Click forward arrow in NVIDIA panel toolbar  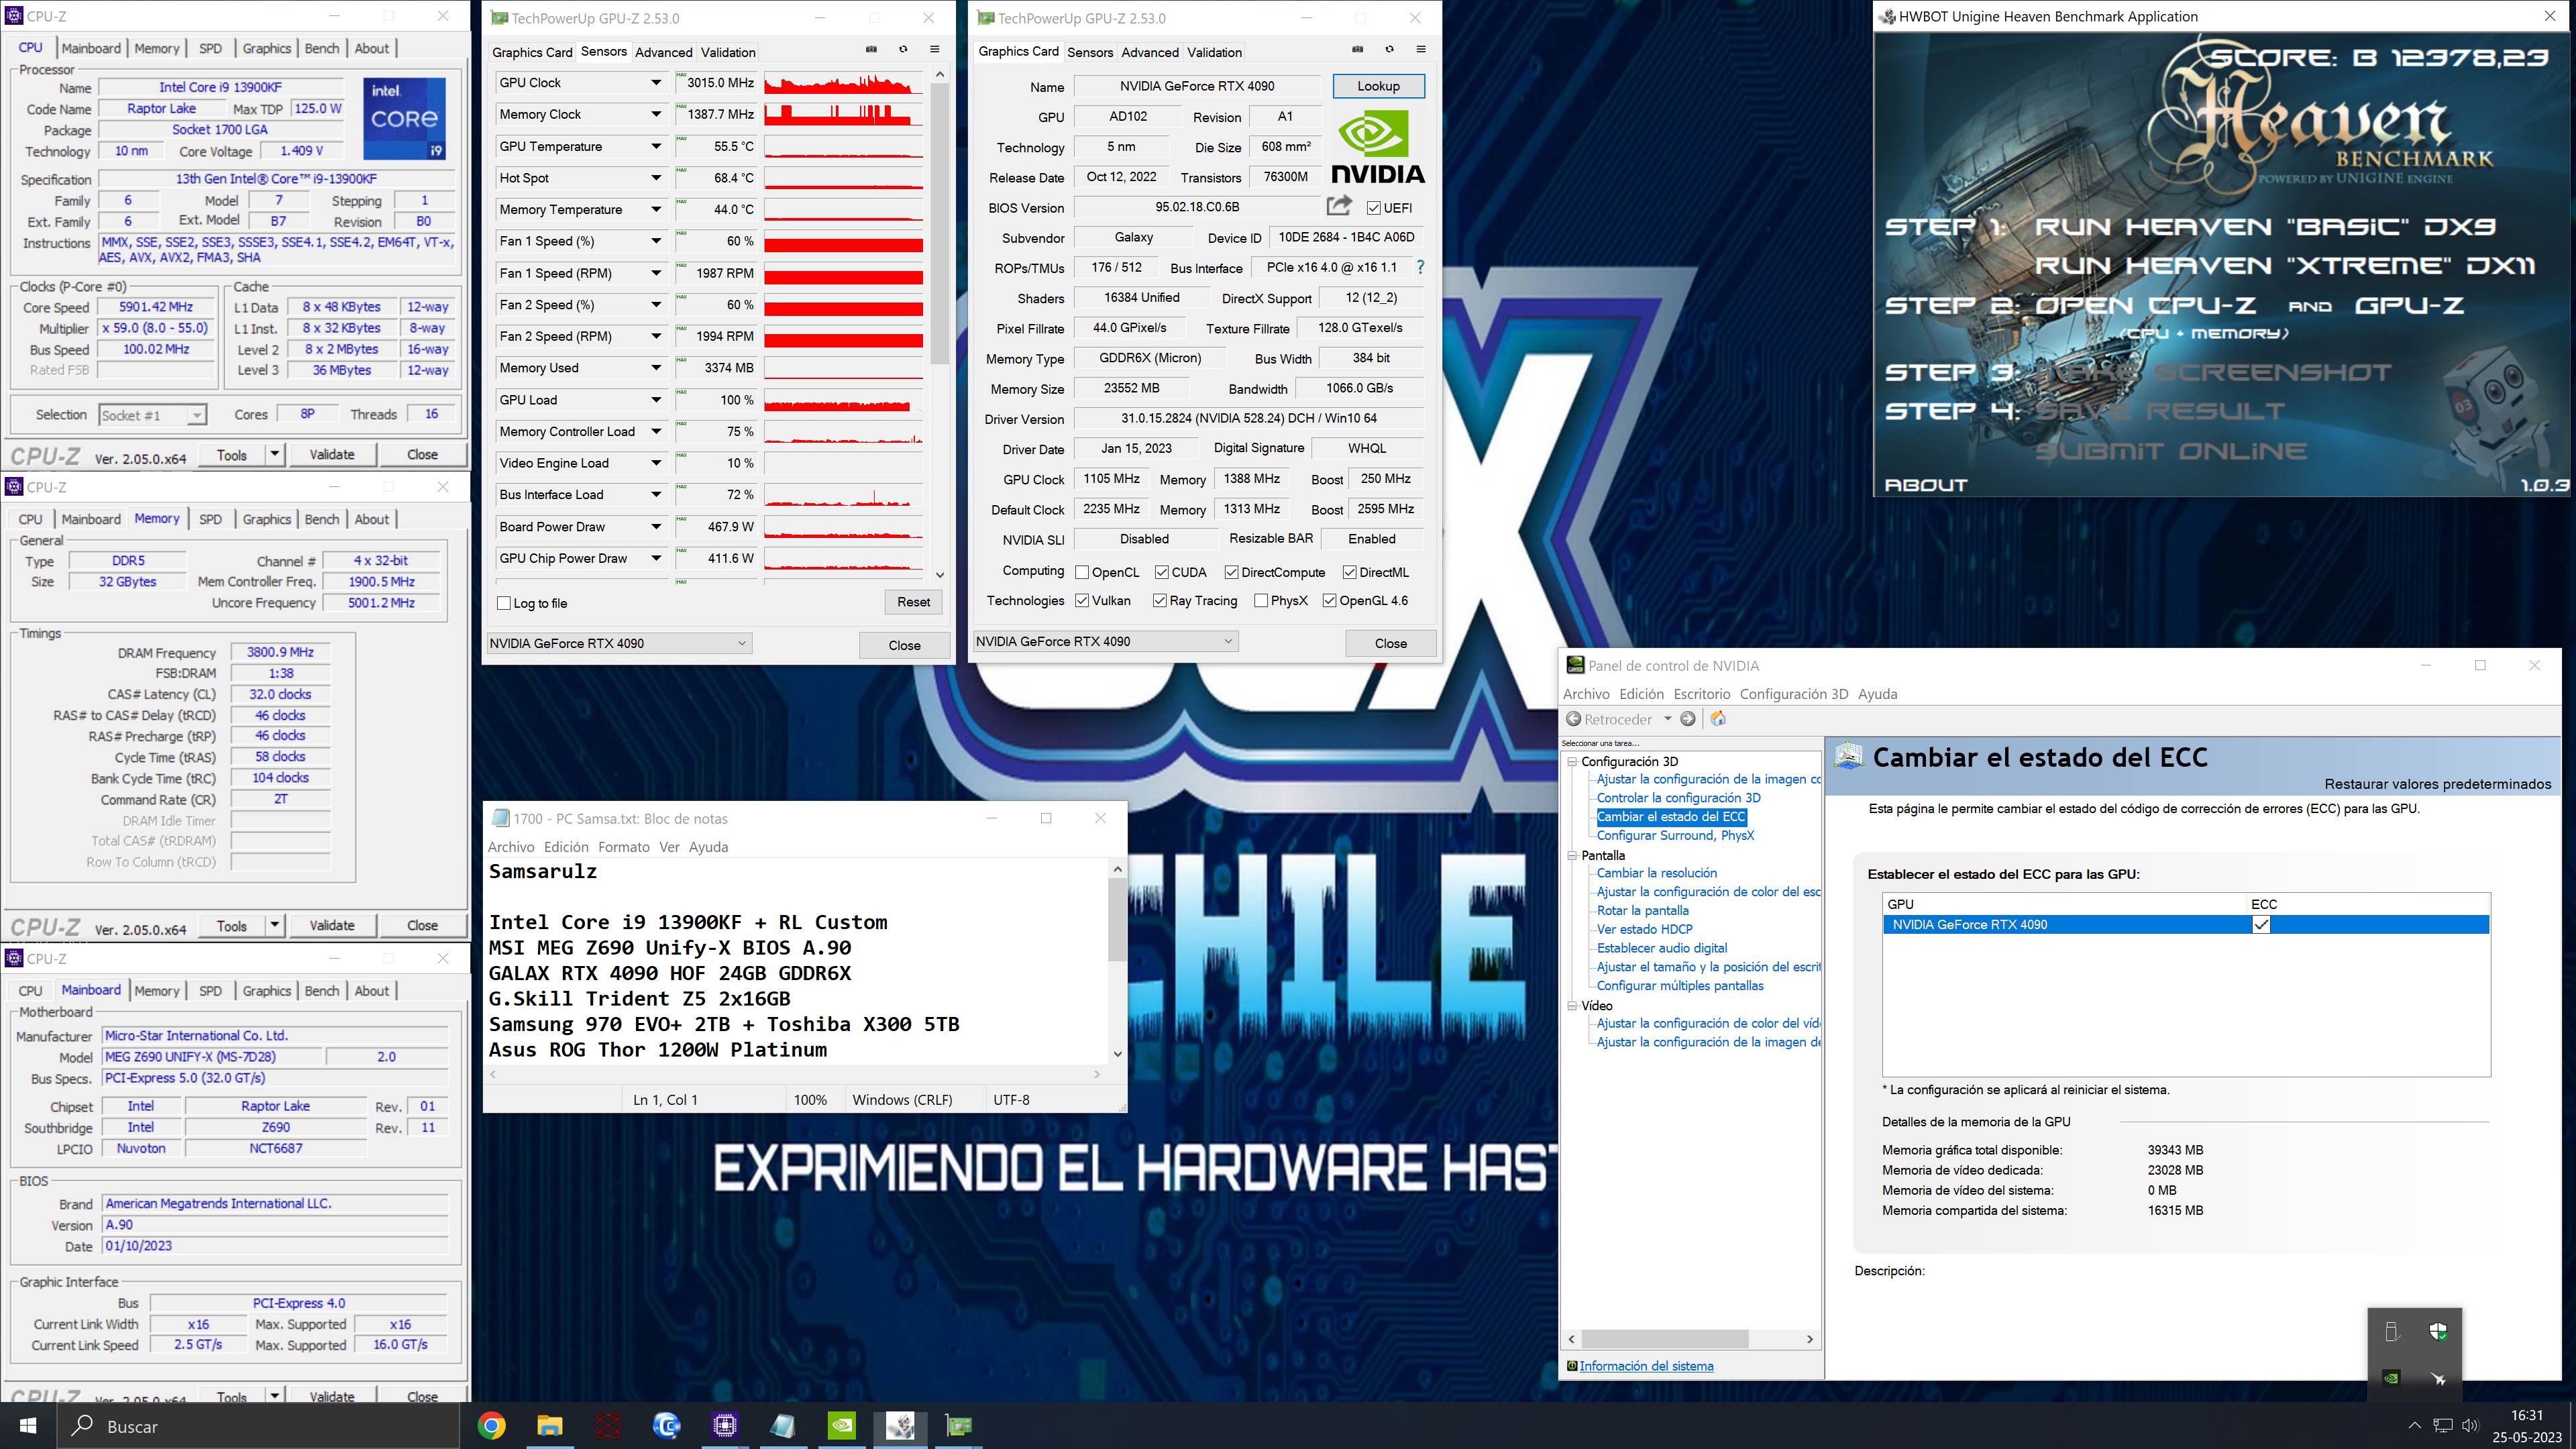(x=1688, y=719)
